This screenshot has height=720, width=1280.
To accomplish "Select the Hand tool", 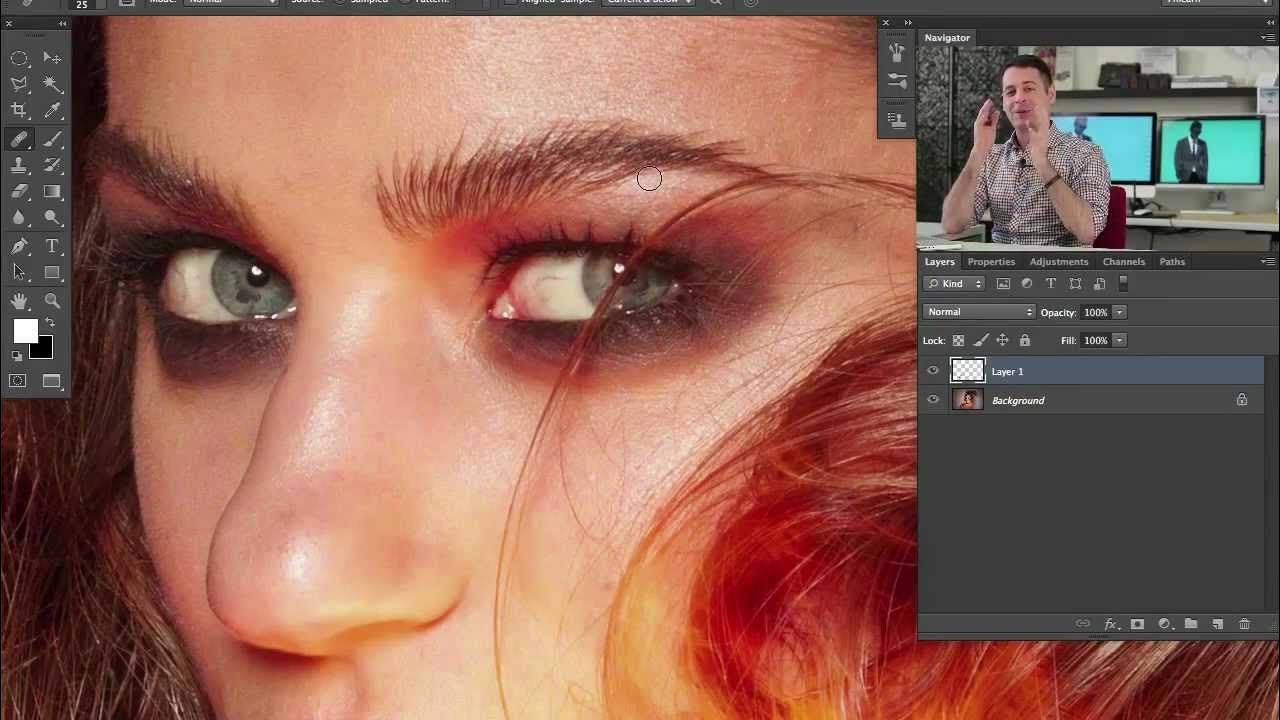I will pos(19,301).
